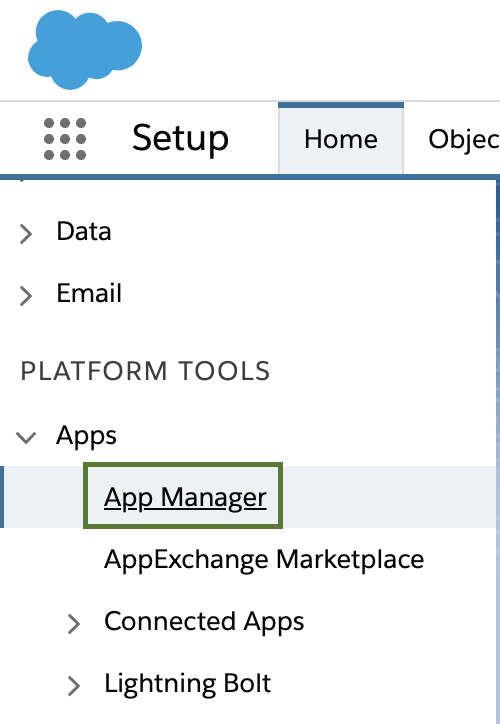Select the Lightning Bolt item
Image resolution: width=500 pixels, height=724 pixels.
[187, 683]
